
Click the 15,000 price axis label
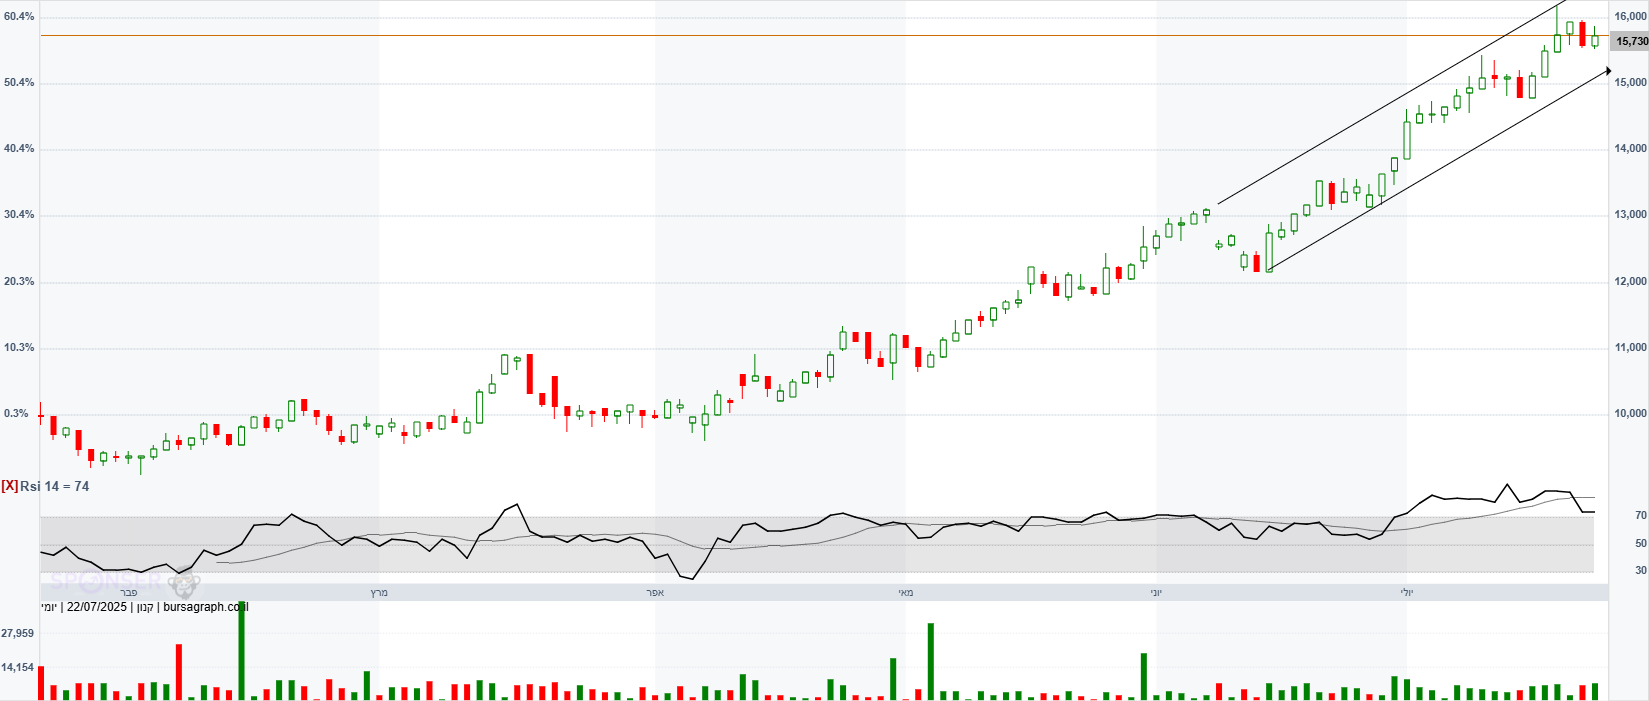(1630, 82)
